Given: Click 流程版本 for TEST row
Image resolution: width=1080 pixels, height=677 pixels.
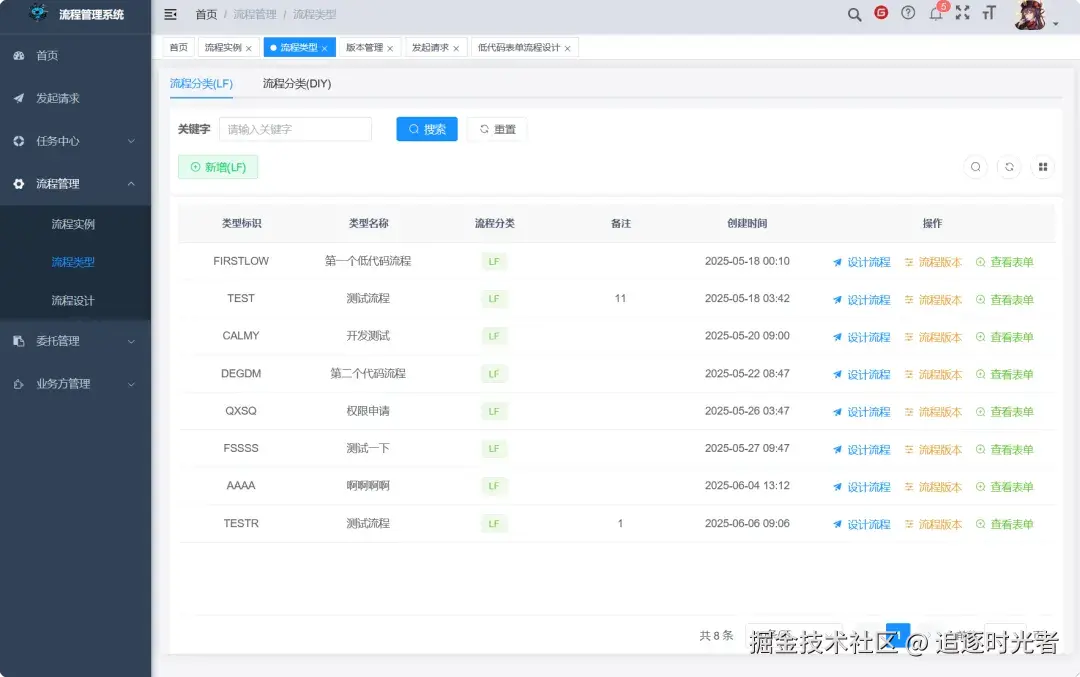Looking at the screenshot, I should click(x=933, y=300).
